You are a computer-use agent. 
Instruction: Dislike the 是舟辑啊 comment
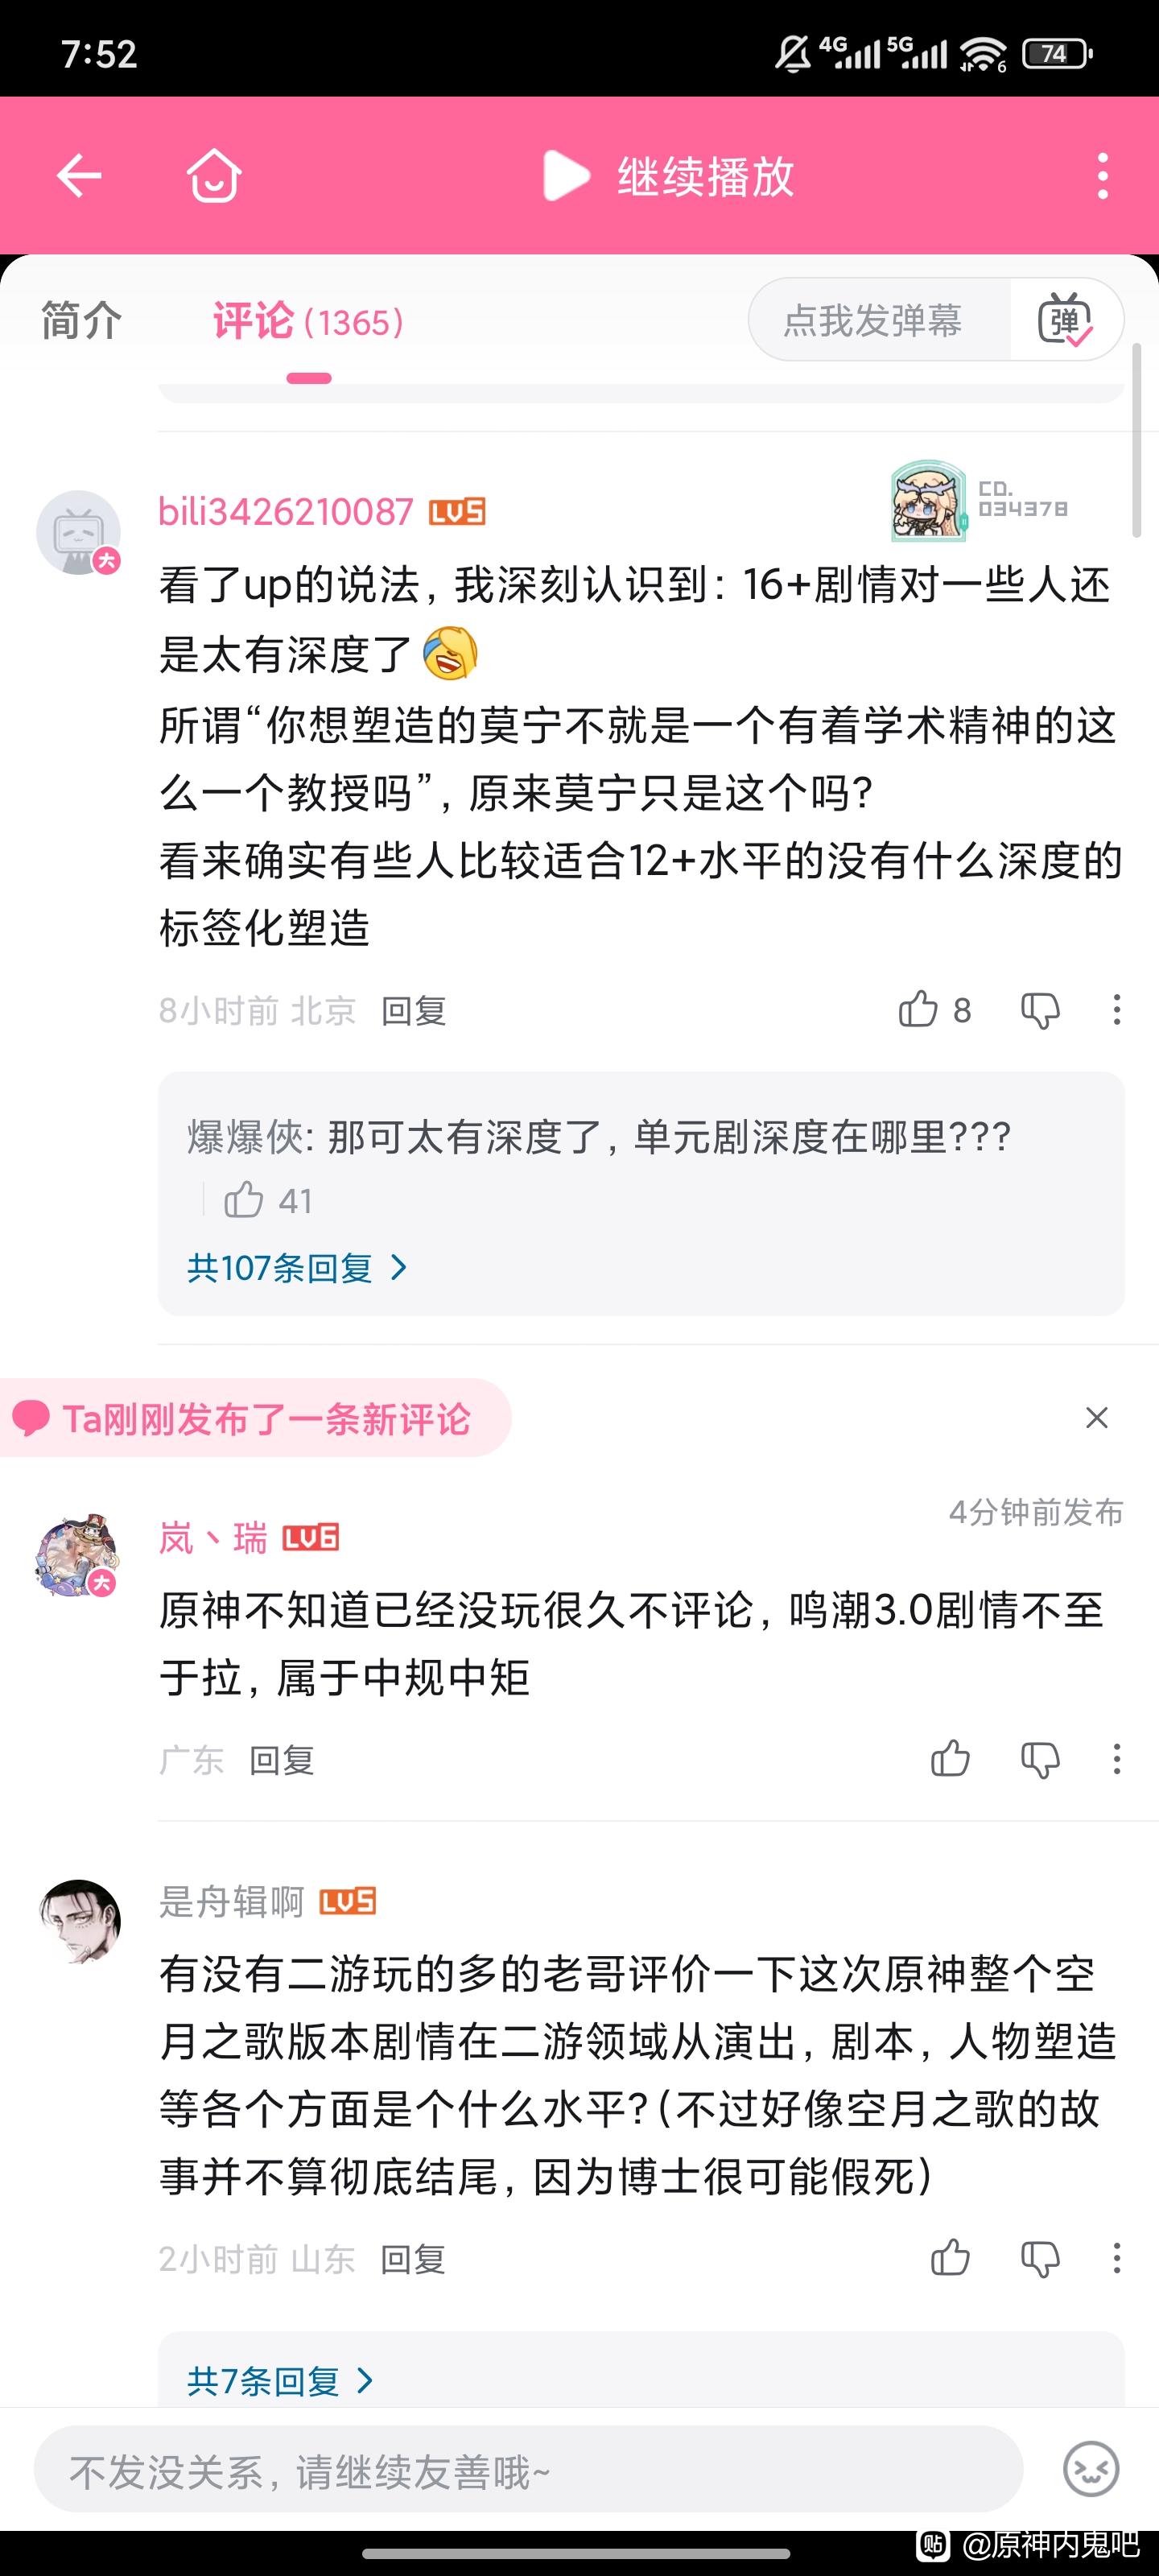pos(1040,2259)
